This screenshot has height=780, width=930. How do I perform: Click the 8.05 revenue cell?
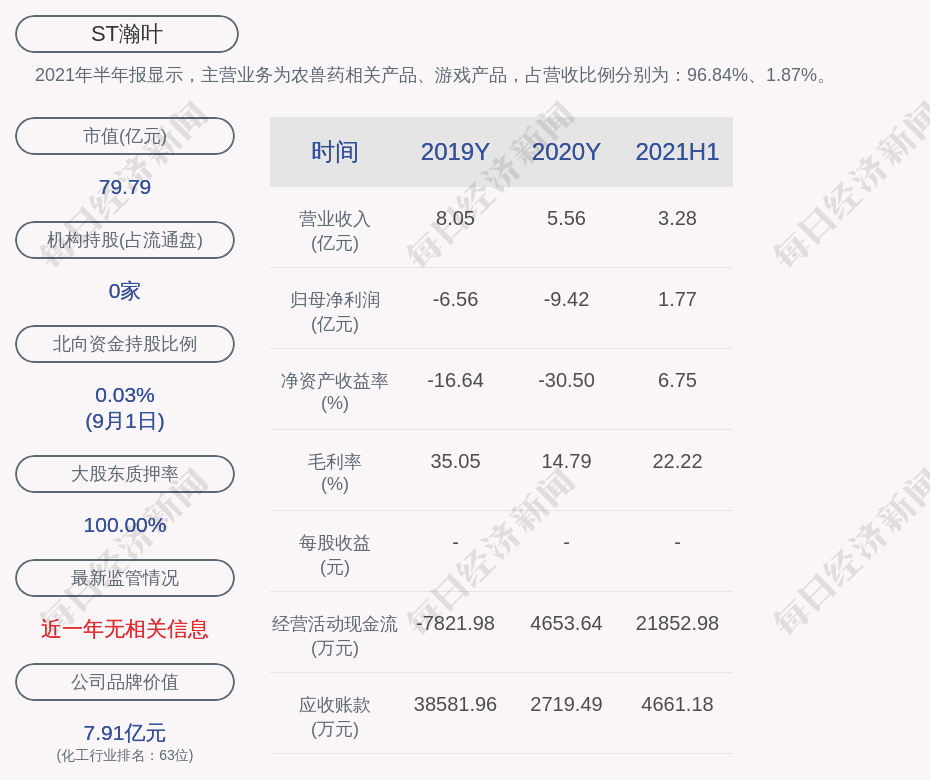click(x=455, y=218)
